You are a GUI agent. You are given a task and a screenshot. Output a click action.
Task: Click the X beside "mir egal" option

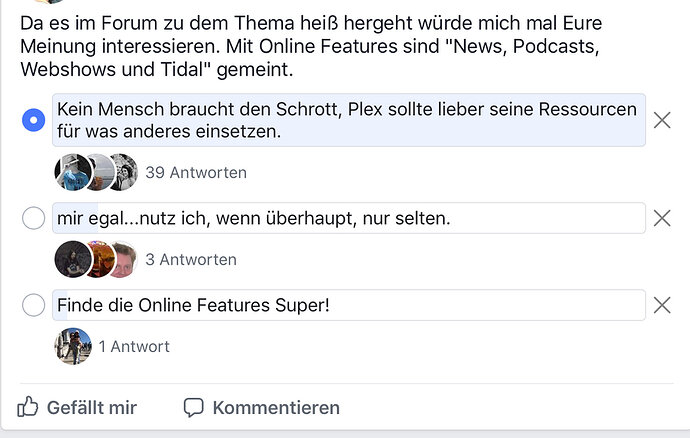click(x=661, y=218)
